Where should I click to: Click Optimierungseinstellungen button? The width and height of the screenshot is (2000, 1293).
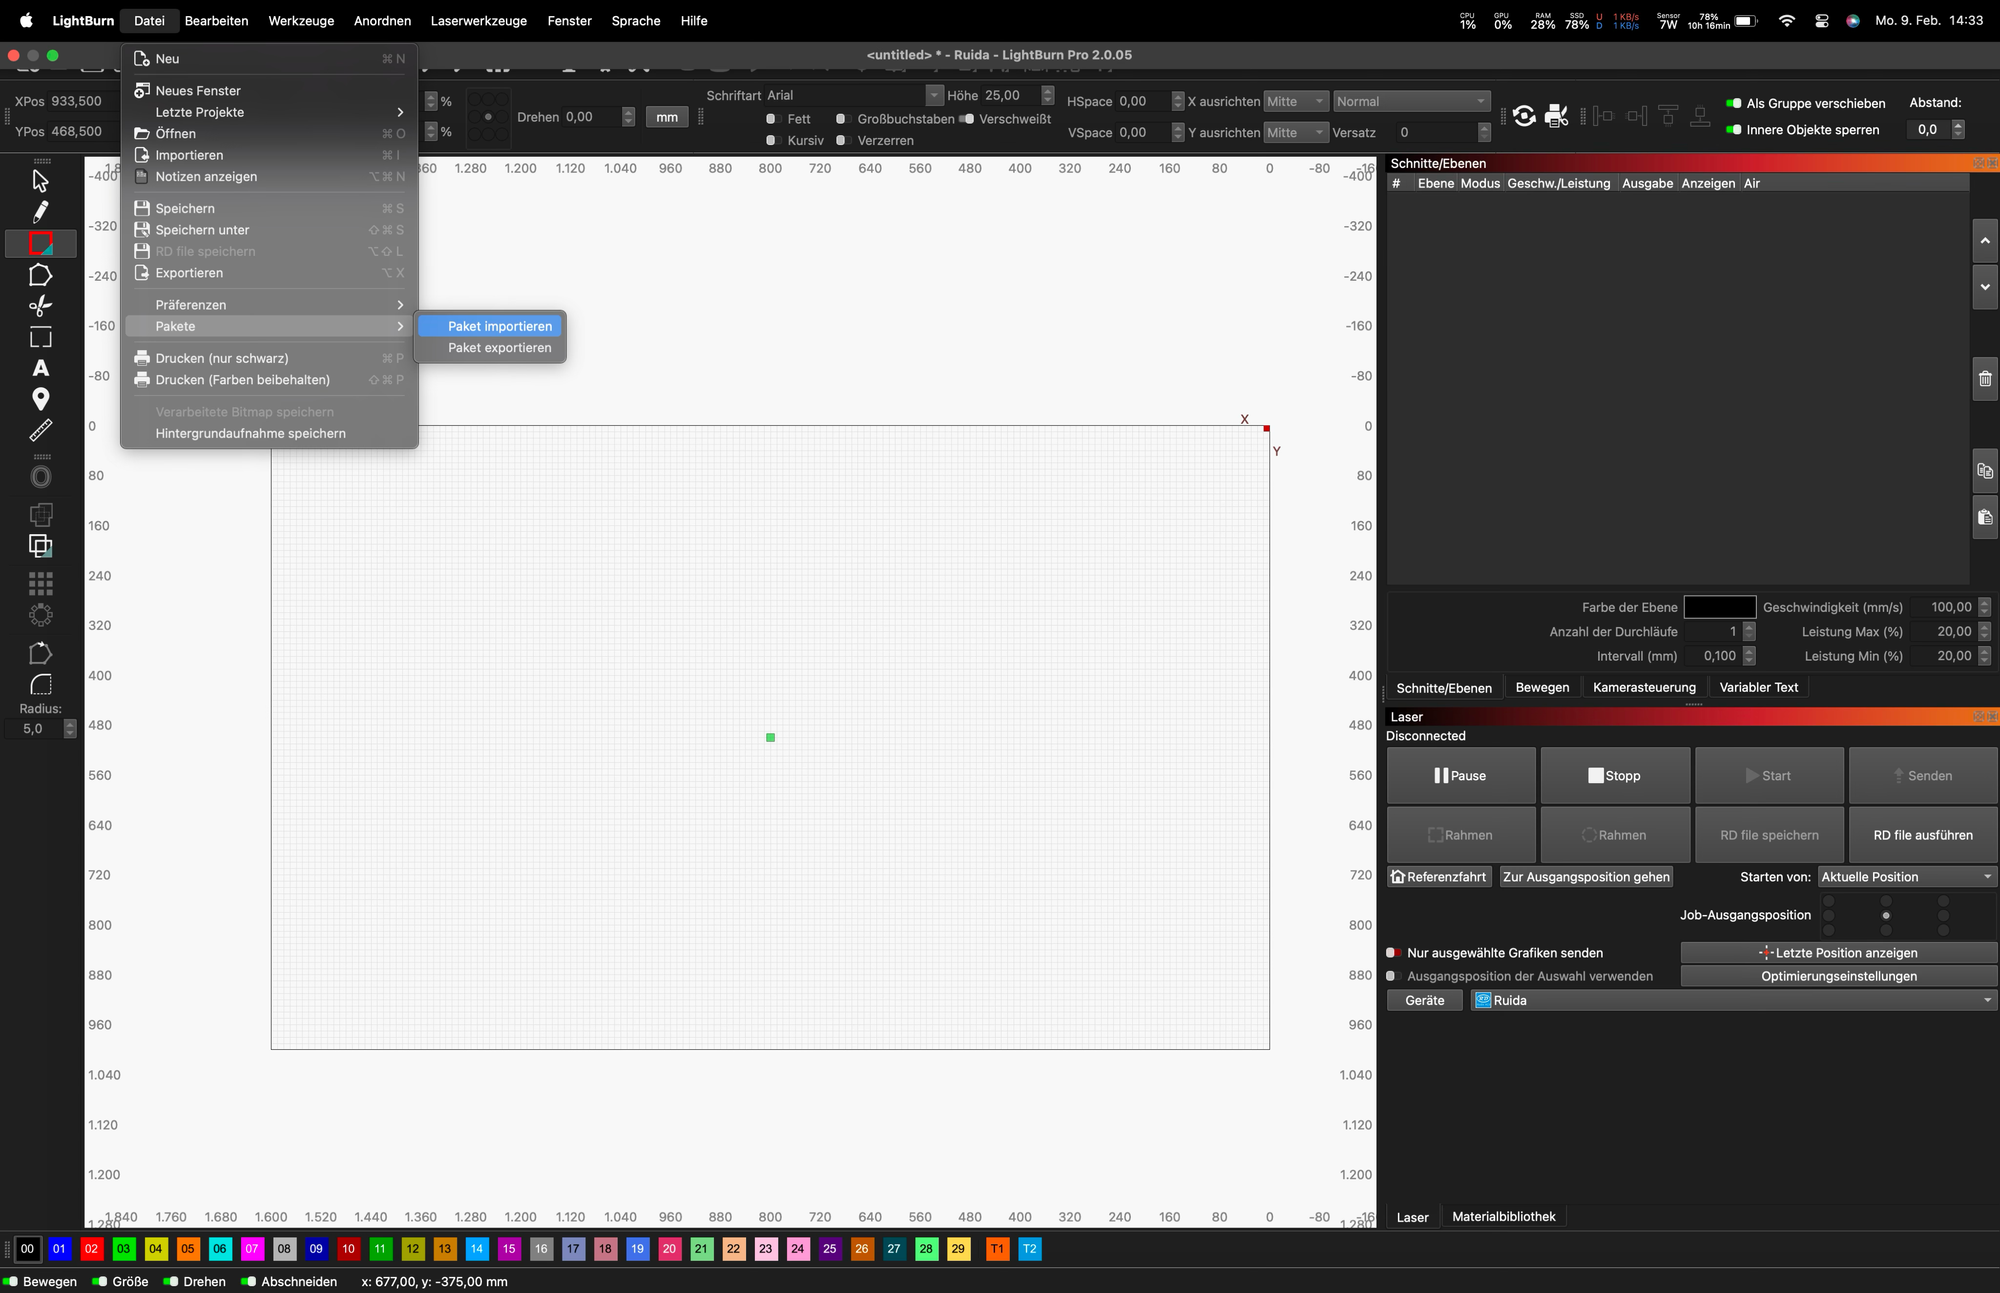[1838, 976]
